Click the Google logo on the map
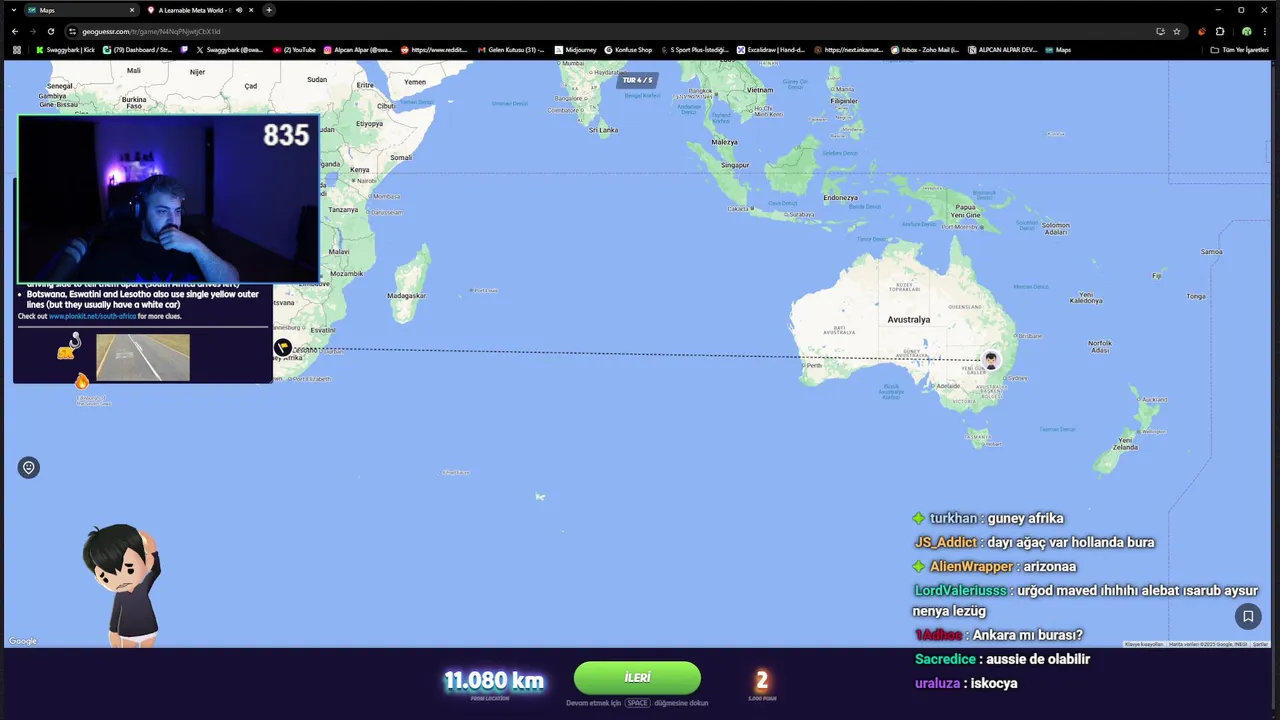Screen dimensions: 1280x720 coord(23,641)
